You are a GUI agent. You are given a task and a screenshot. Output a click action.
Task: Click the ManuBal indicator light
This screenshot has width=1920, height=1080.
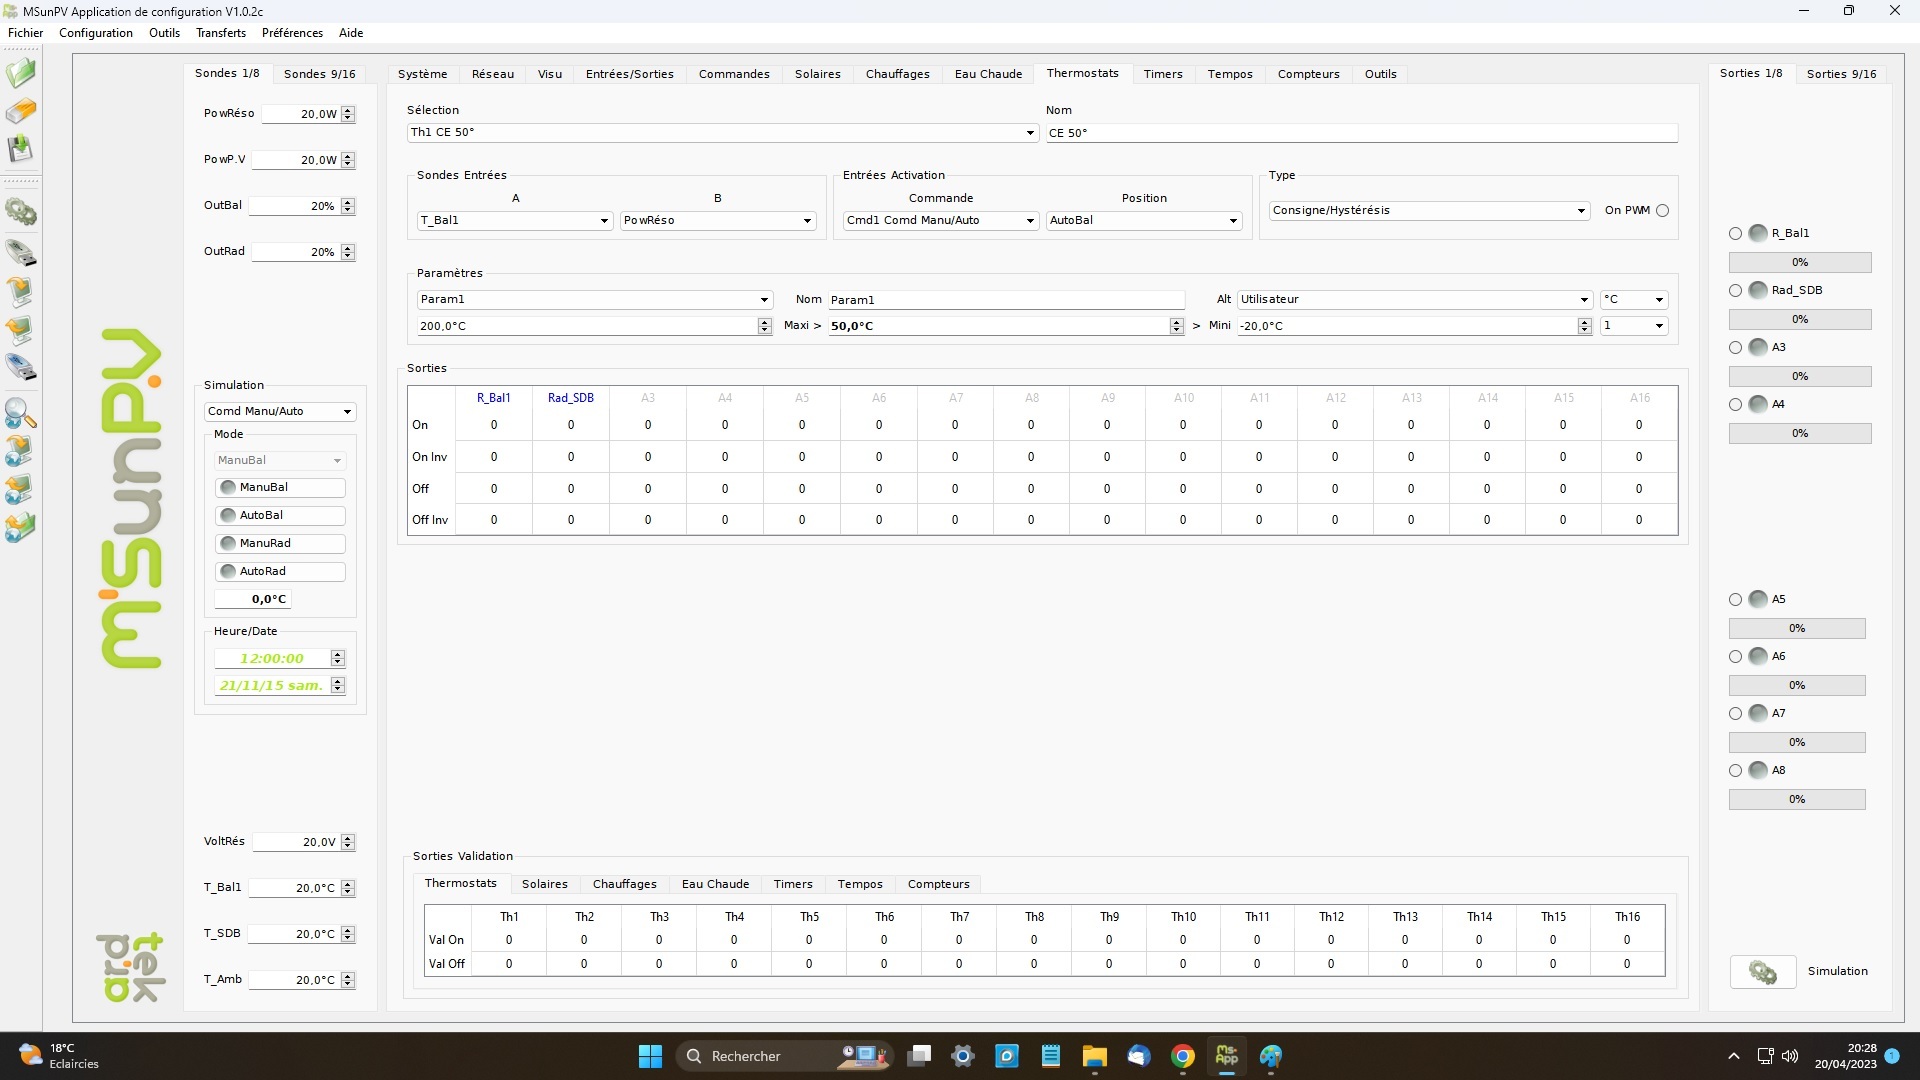click(228, 487)
